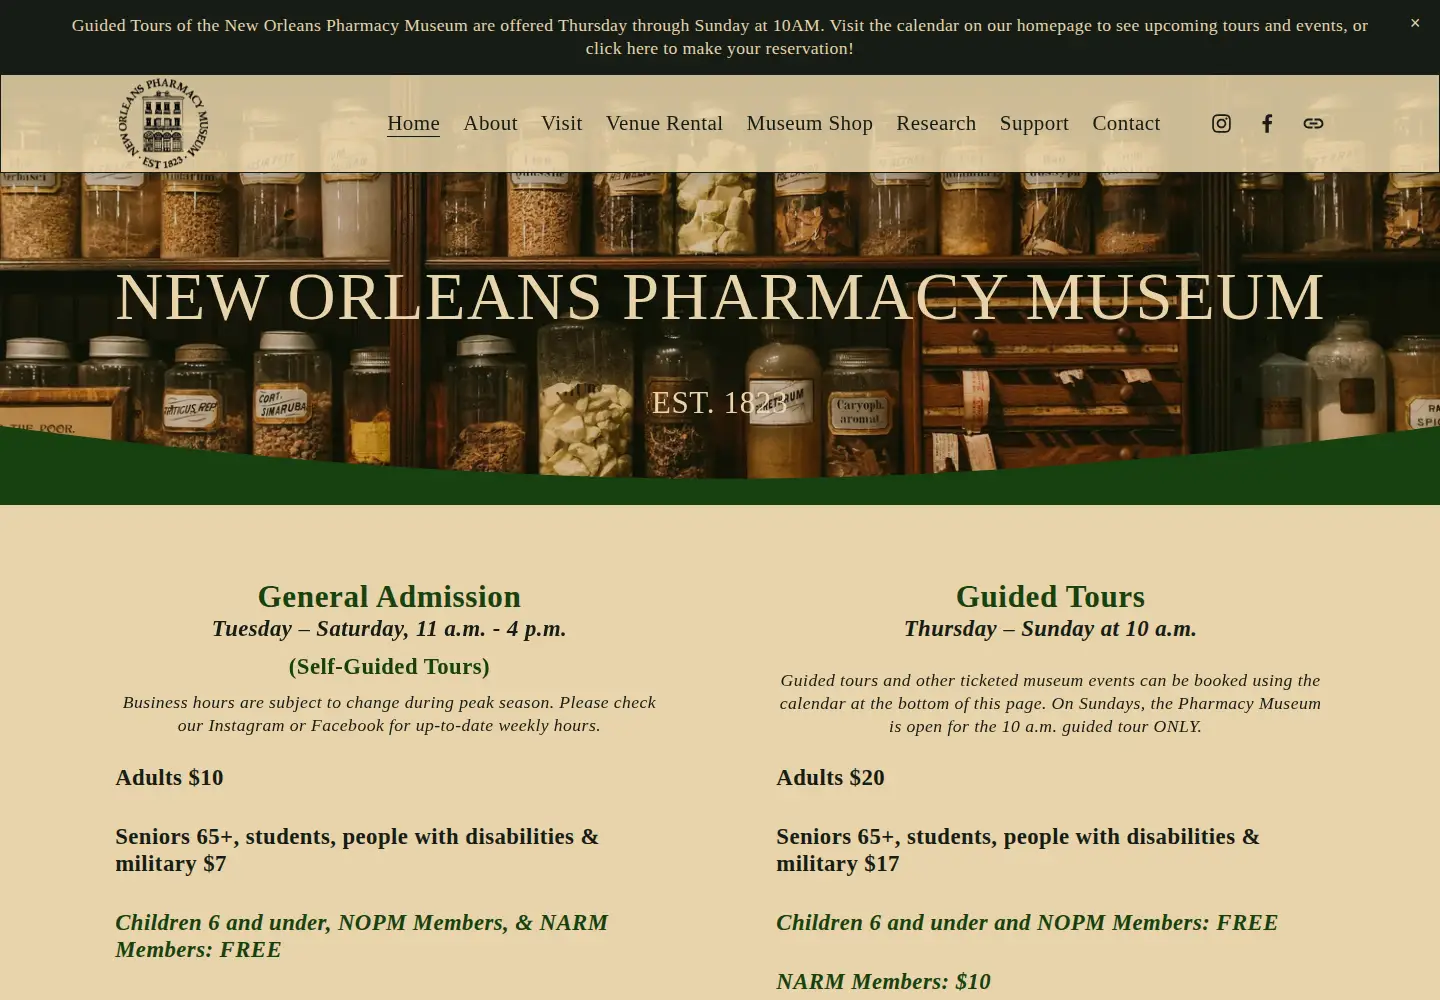Image resolution: width=1440 pixels, height=1000 pixels.
Task: Open the Research menu item
Action: [936, 123]
